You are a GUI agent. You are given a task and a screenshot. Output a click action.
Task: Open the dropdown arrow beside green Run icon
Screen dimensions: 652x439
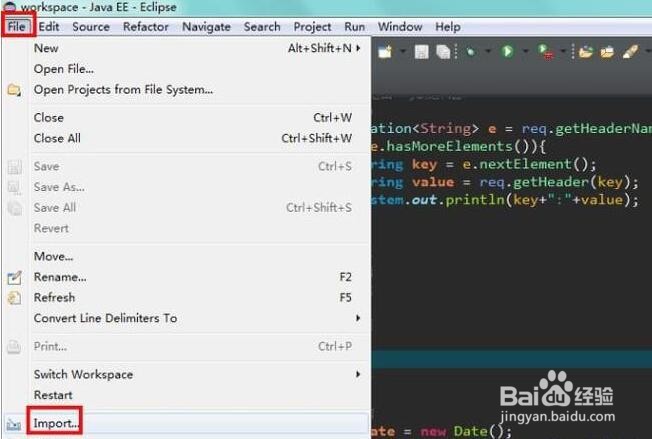click(x=526, y=52)
